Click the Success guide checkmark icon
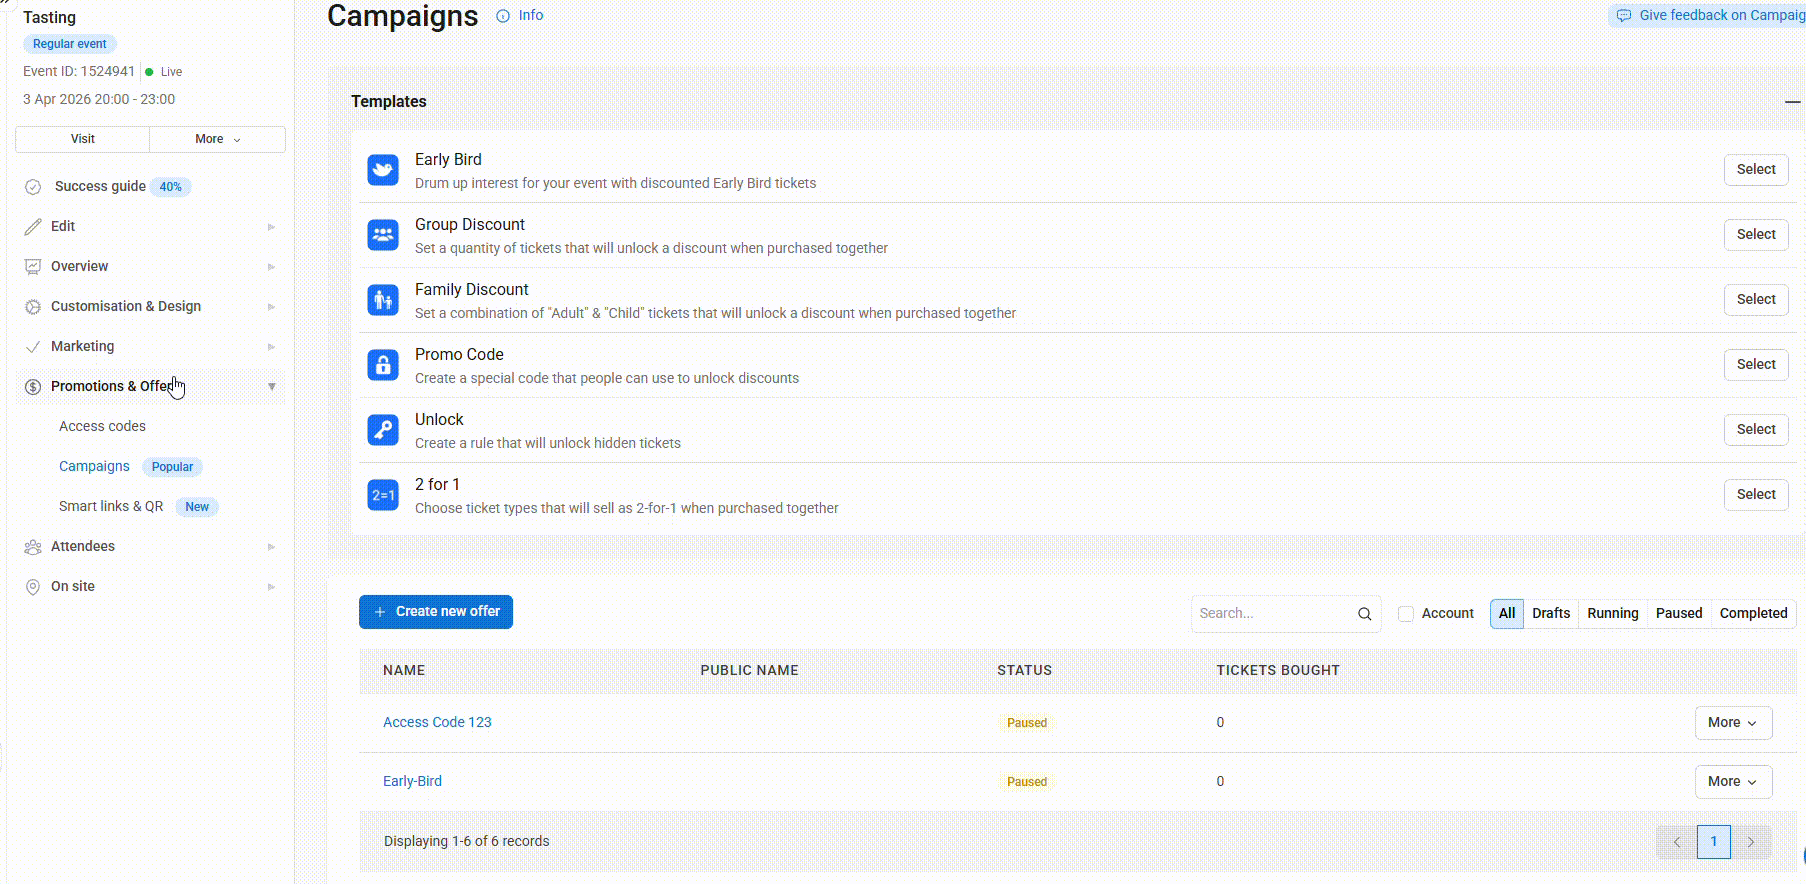This screenshot has width=1806, height=884. click(x=33, y=187)
